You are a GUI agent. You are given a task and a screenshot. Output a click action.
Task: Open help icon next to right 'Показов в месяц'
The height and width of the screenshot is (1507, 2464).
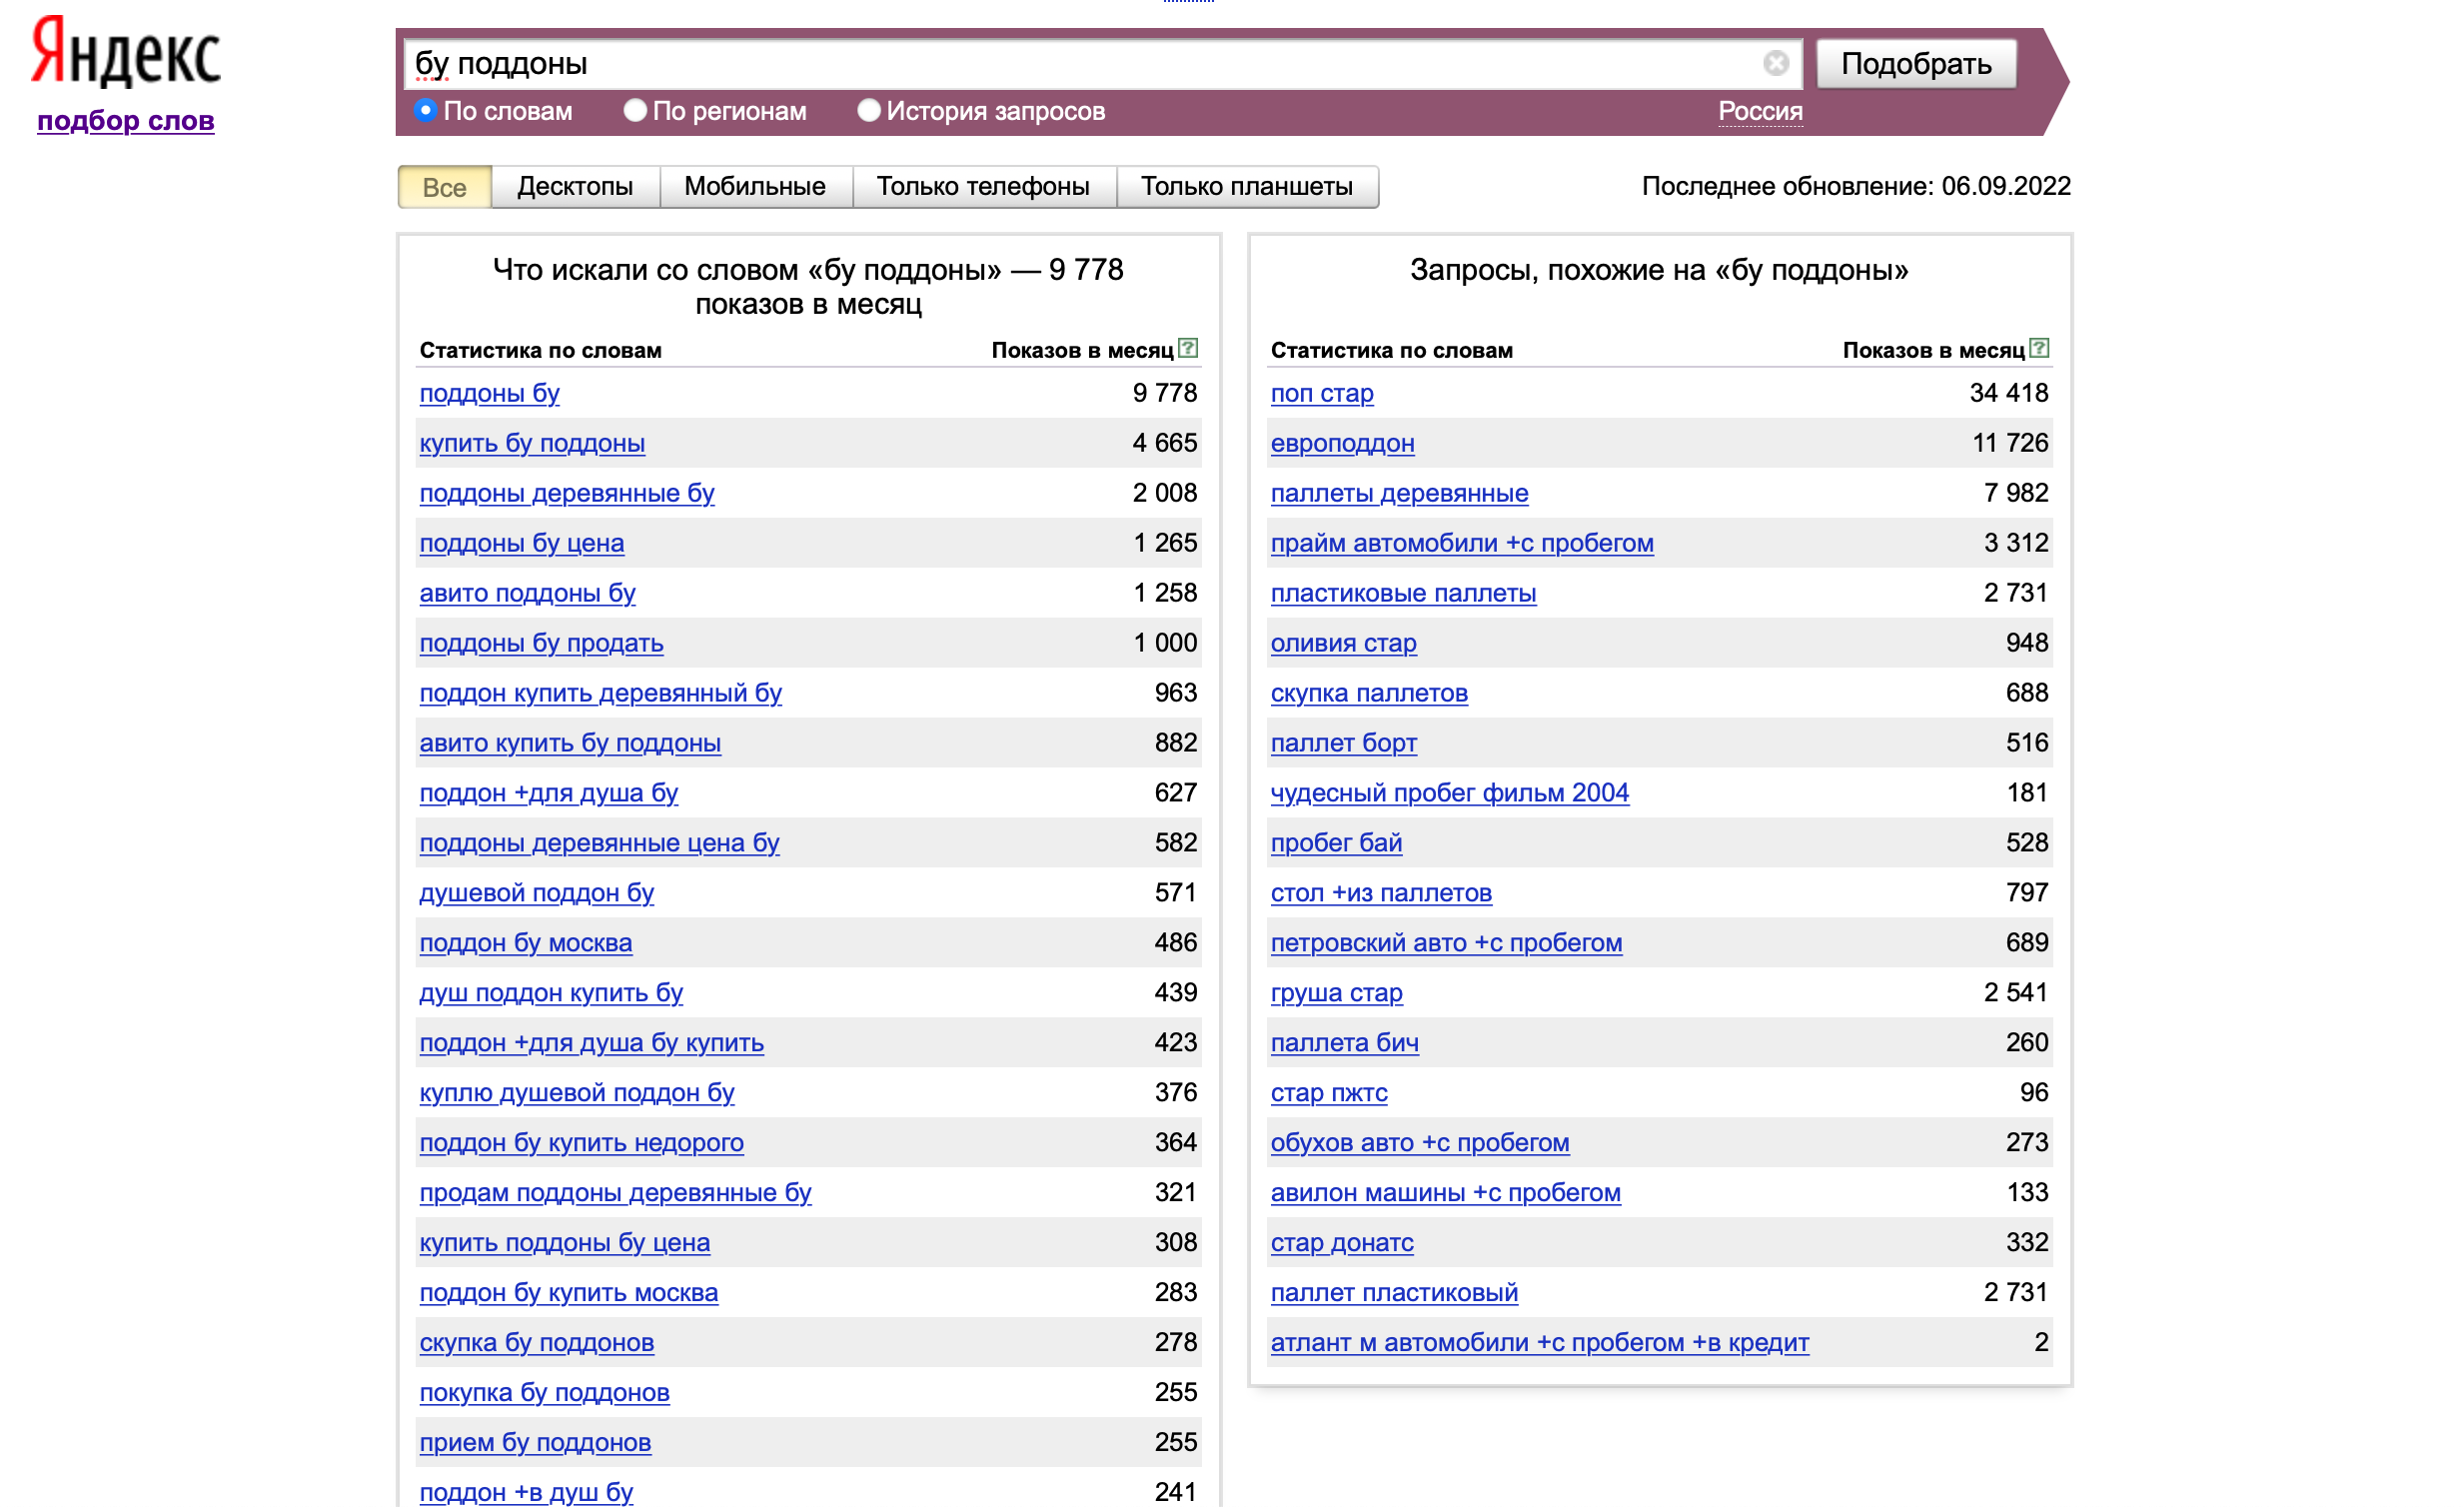click(x=2038, y=348)
